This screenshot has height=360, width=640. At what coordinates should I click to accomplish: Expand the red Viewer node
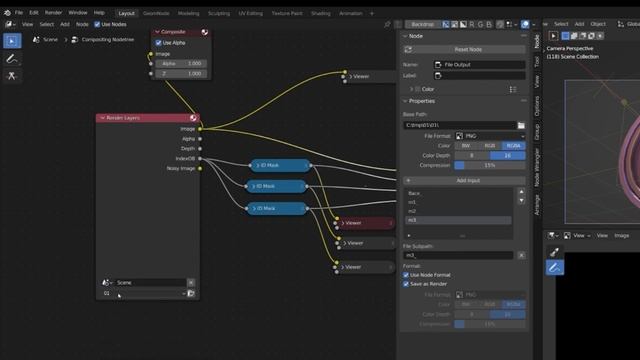pos(343,223)
